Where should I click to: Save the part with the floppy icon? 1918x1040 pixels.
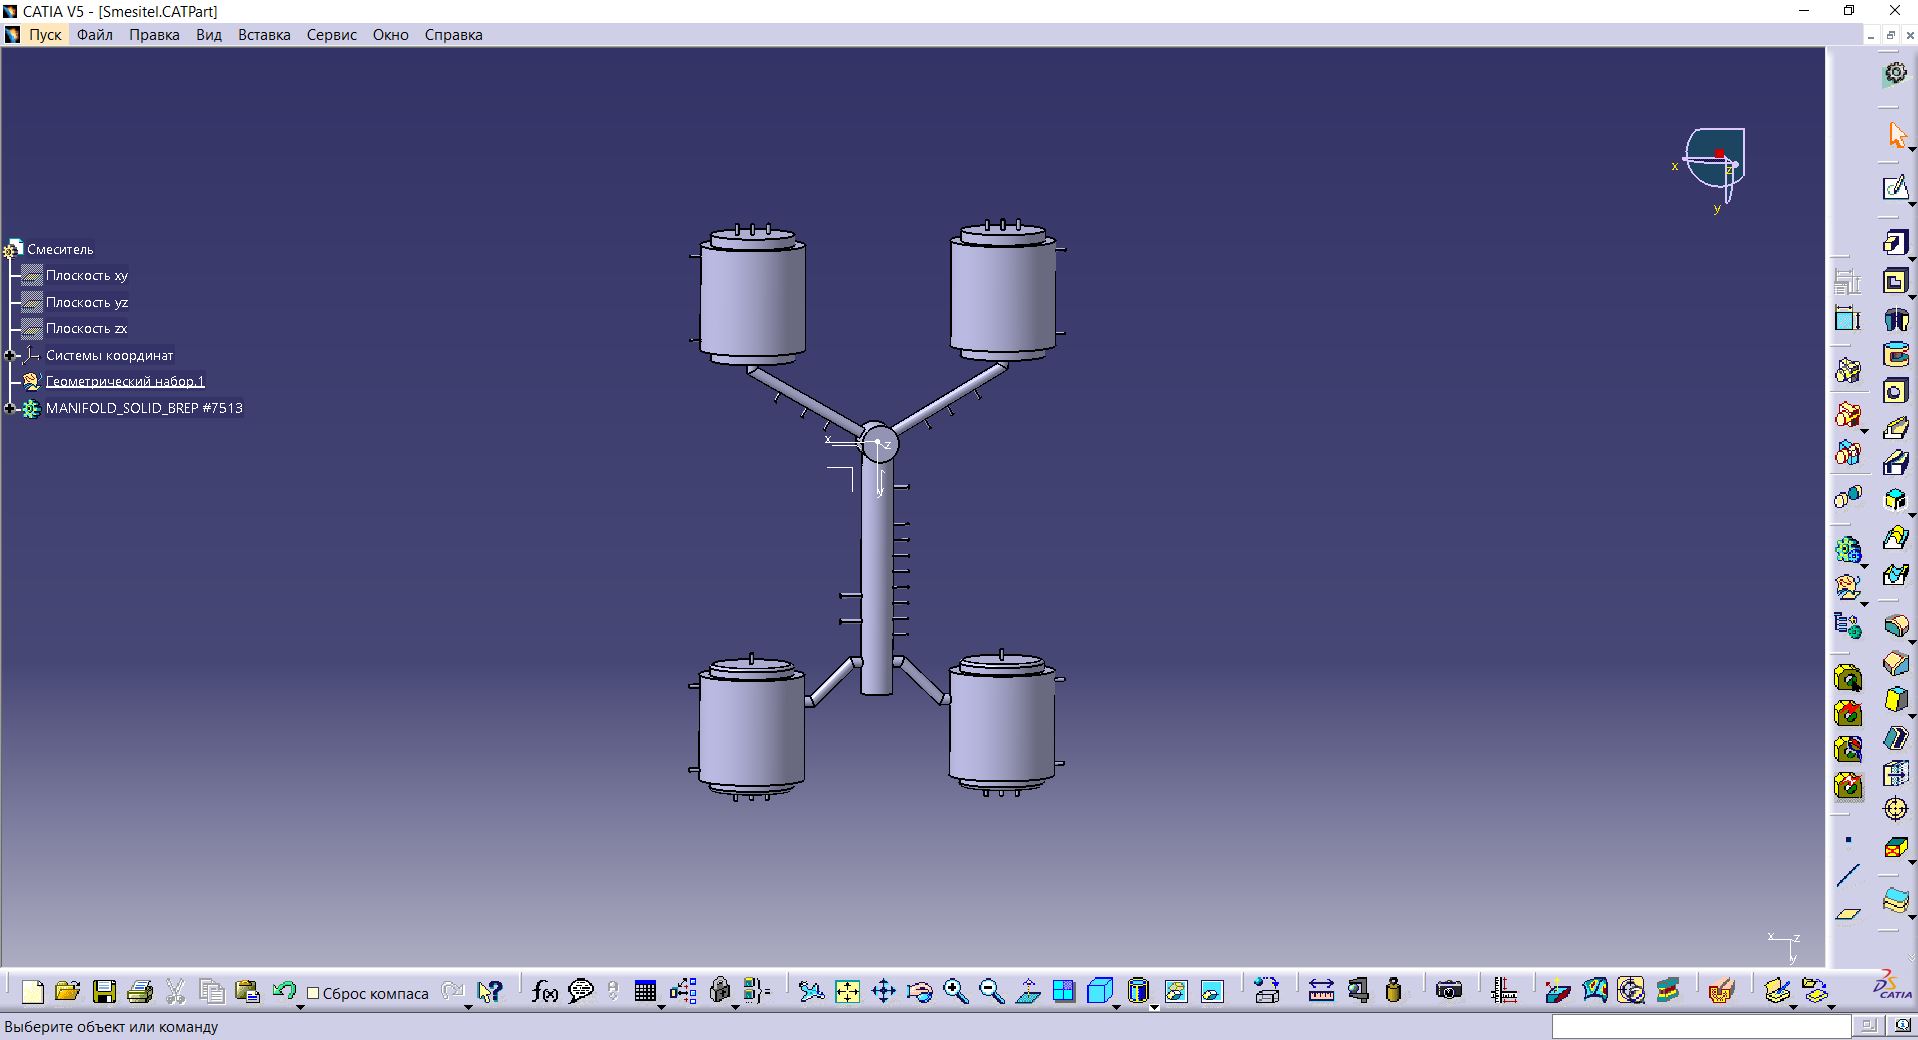[104, 991]
